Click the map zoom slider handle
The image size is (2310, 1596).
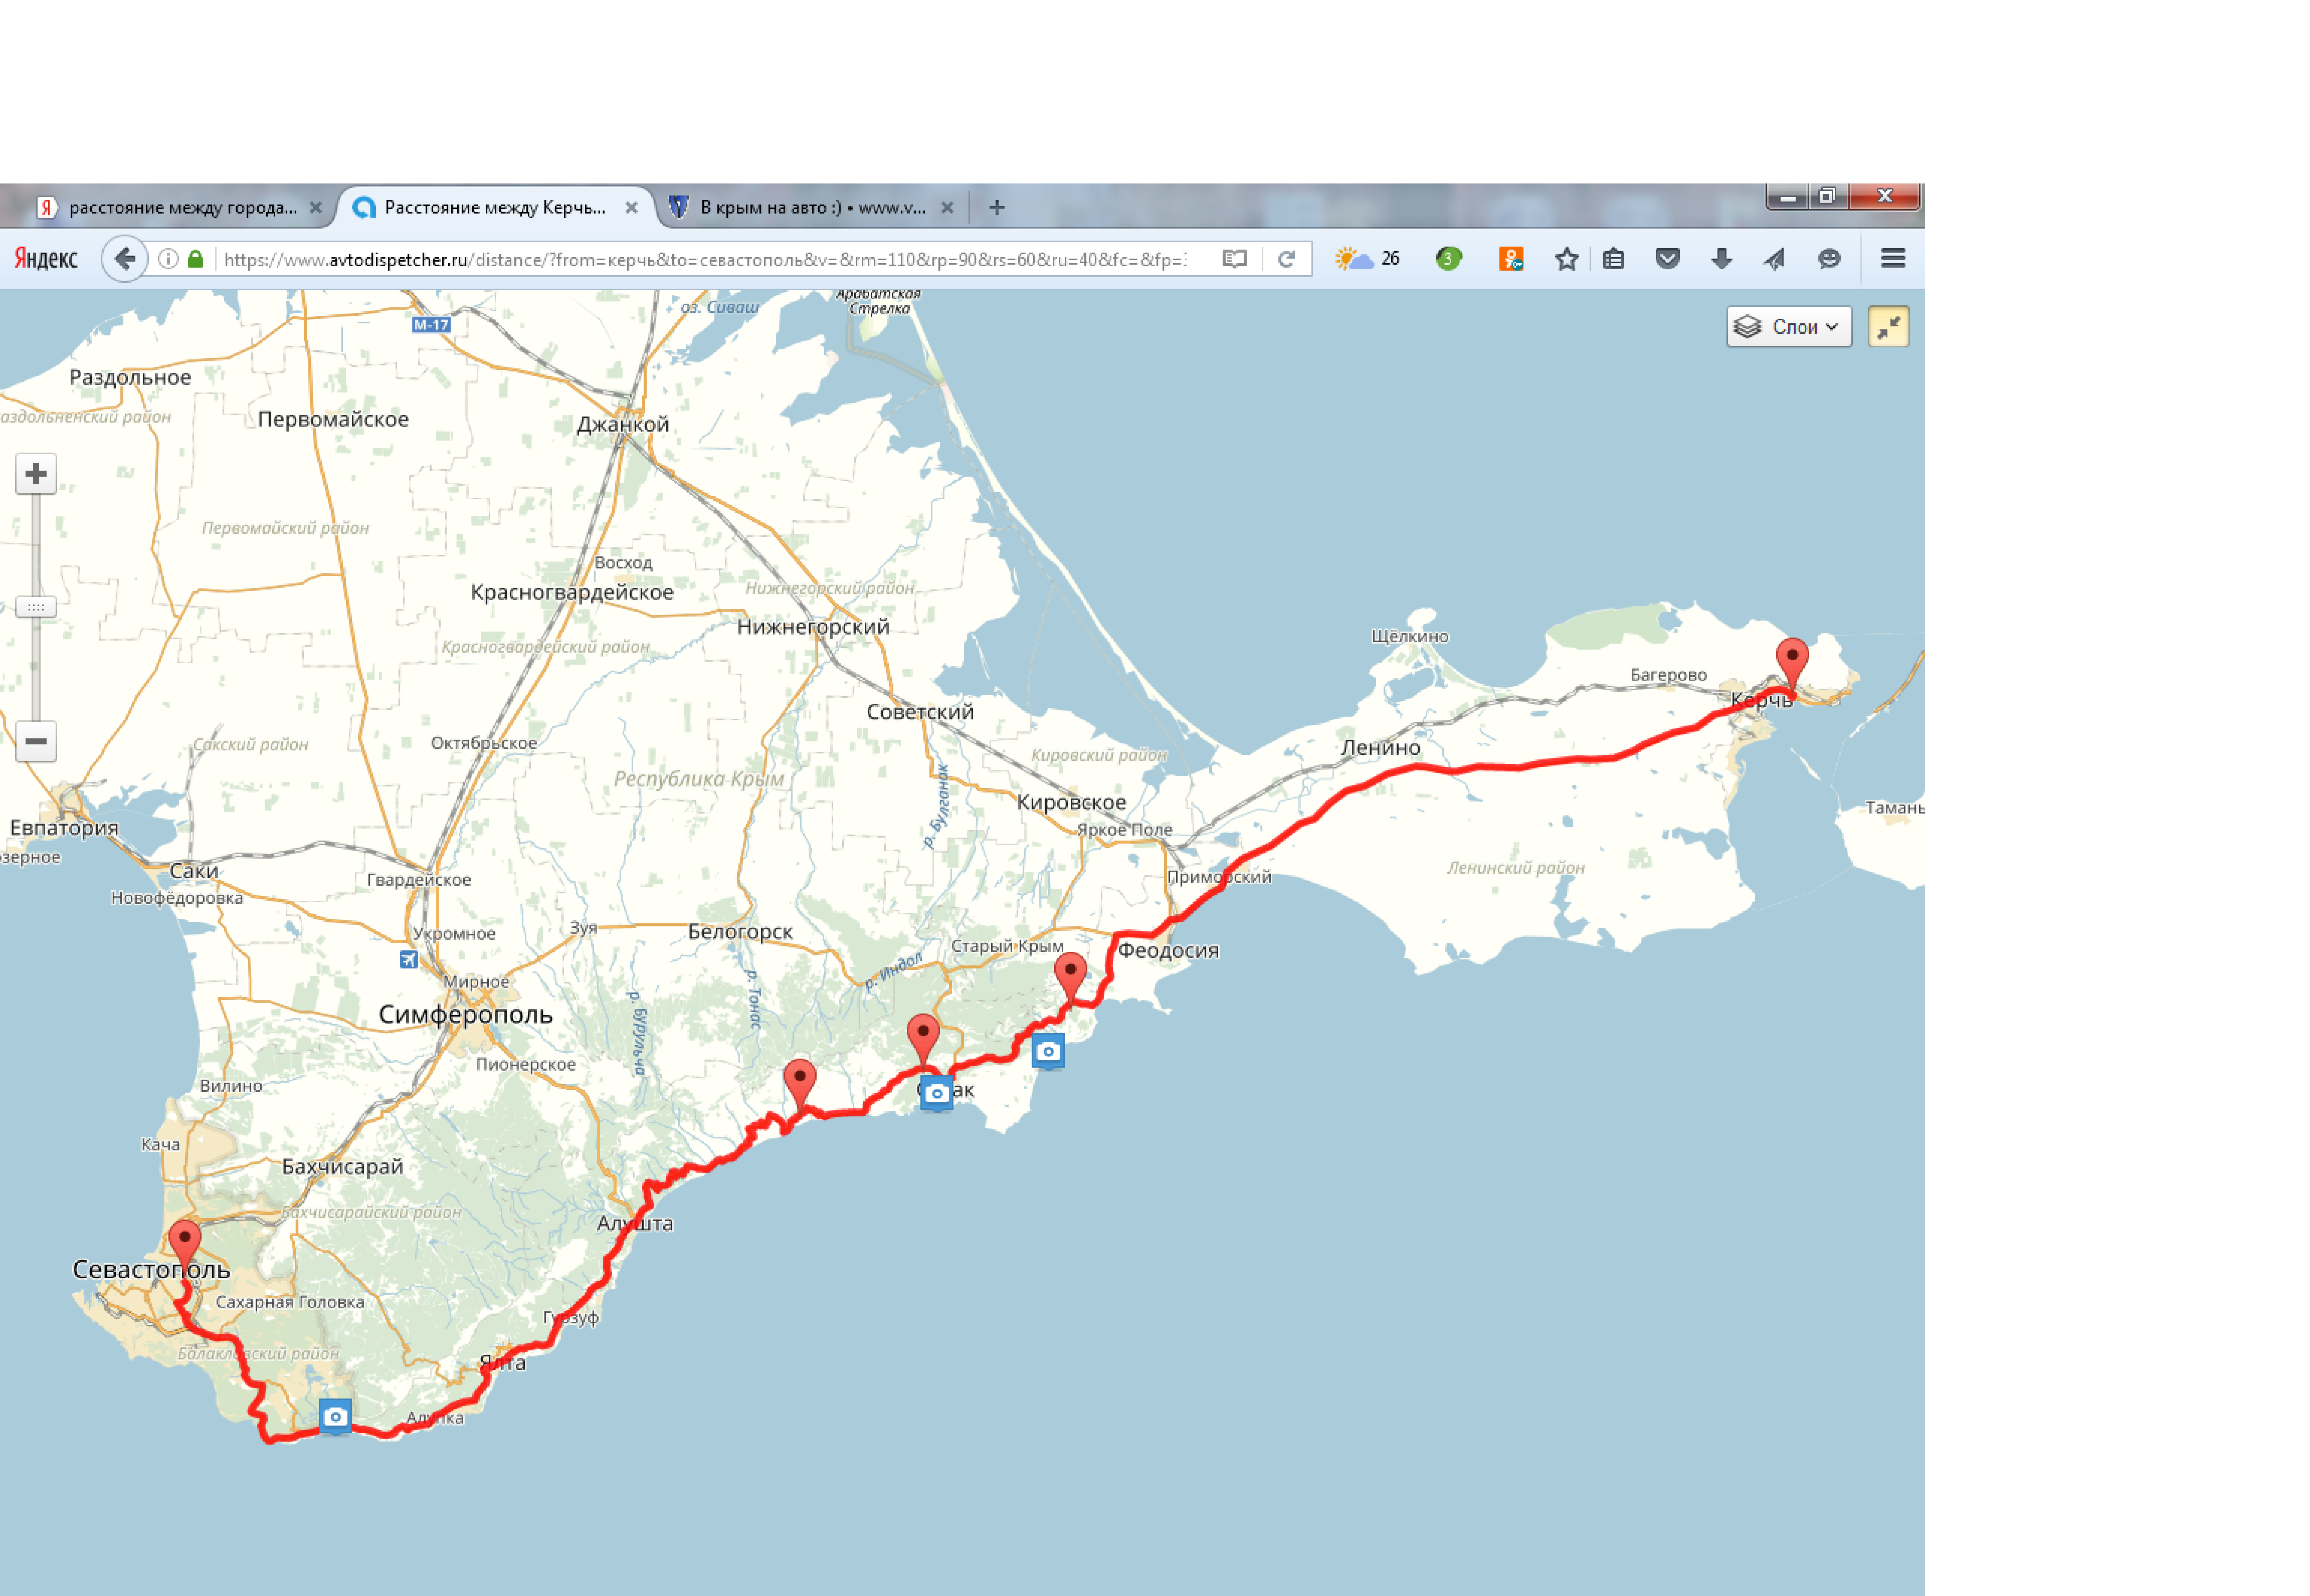36,607
